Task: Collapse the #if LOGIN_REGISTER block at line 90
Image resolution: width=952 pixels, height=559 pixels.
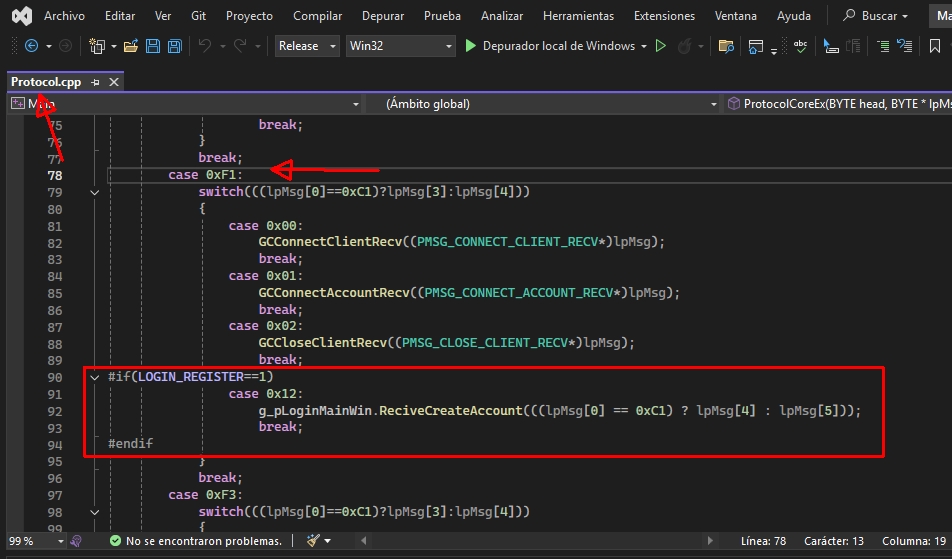Action: [x=95, y=378]
